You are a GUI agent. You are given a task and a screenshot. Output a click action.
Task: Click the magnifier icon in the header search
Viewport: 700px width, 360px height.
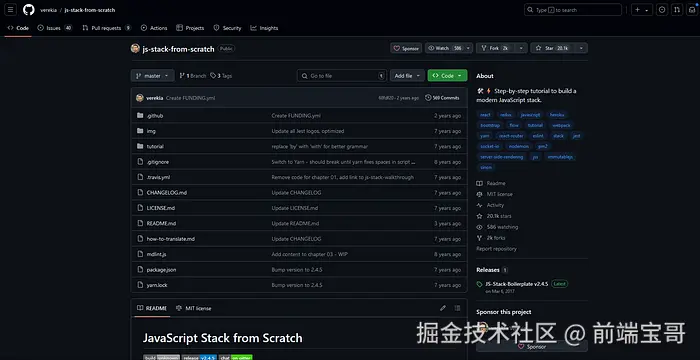(x=530, y=10)
